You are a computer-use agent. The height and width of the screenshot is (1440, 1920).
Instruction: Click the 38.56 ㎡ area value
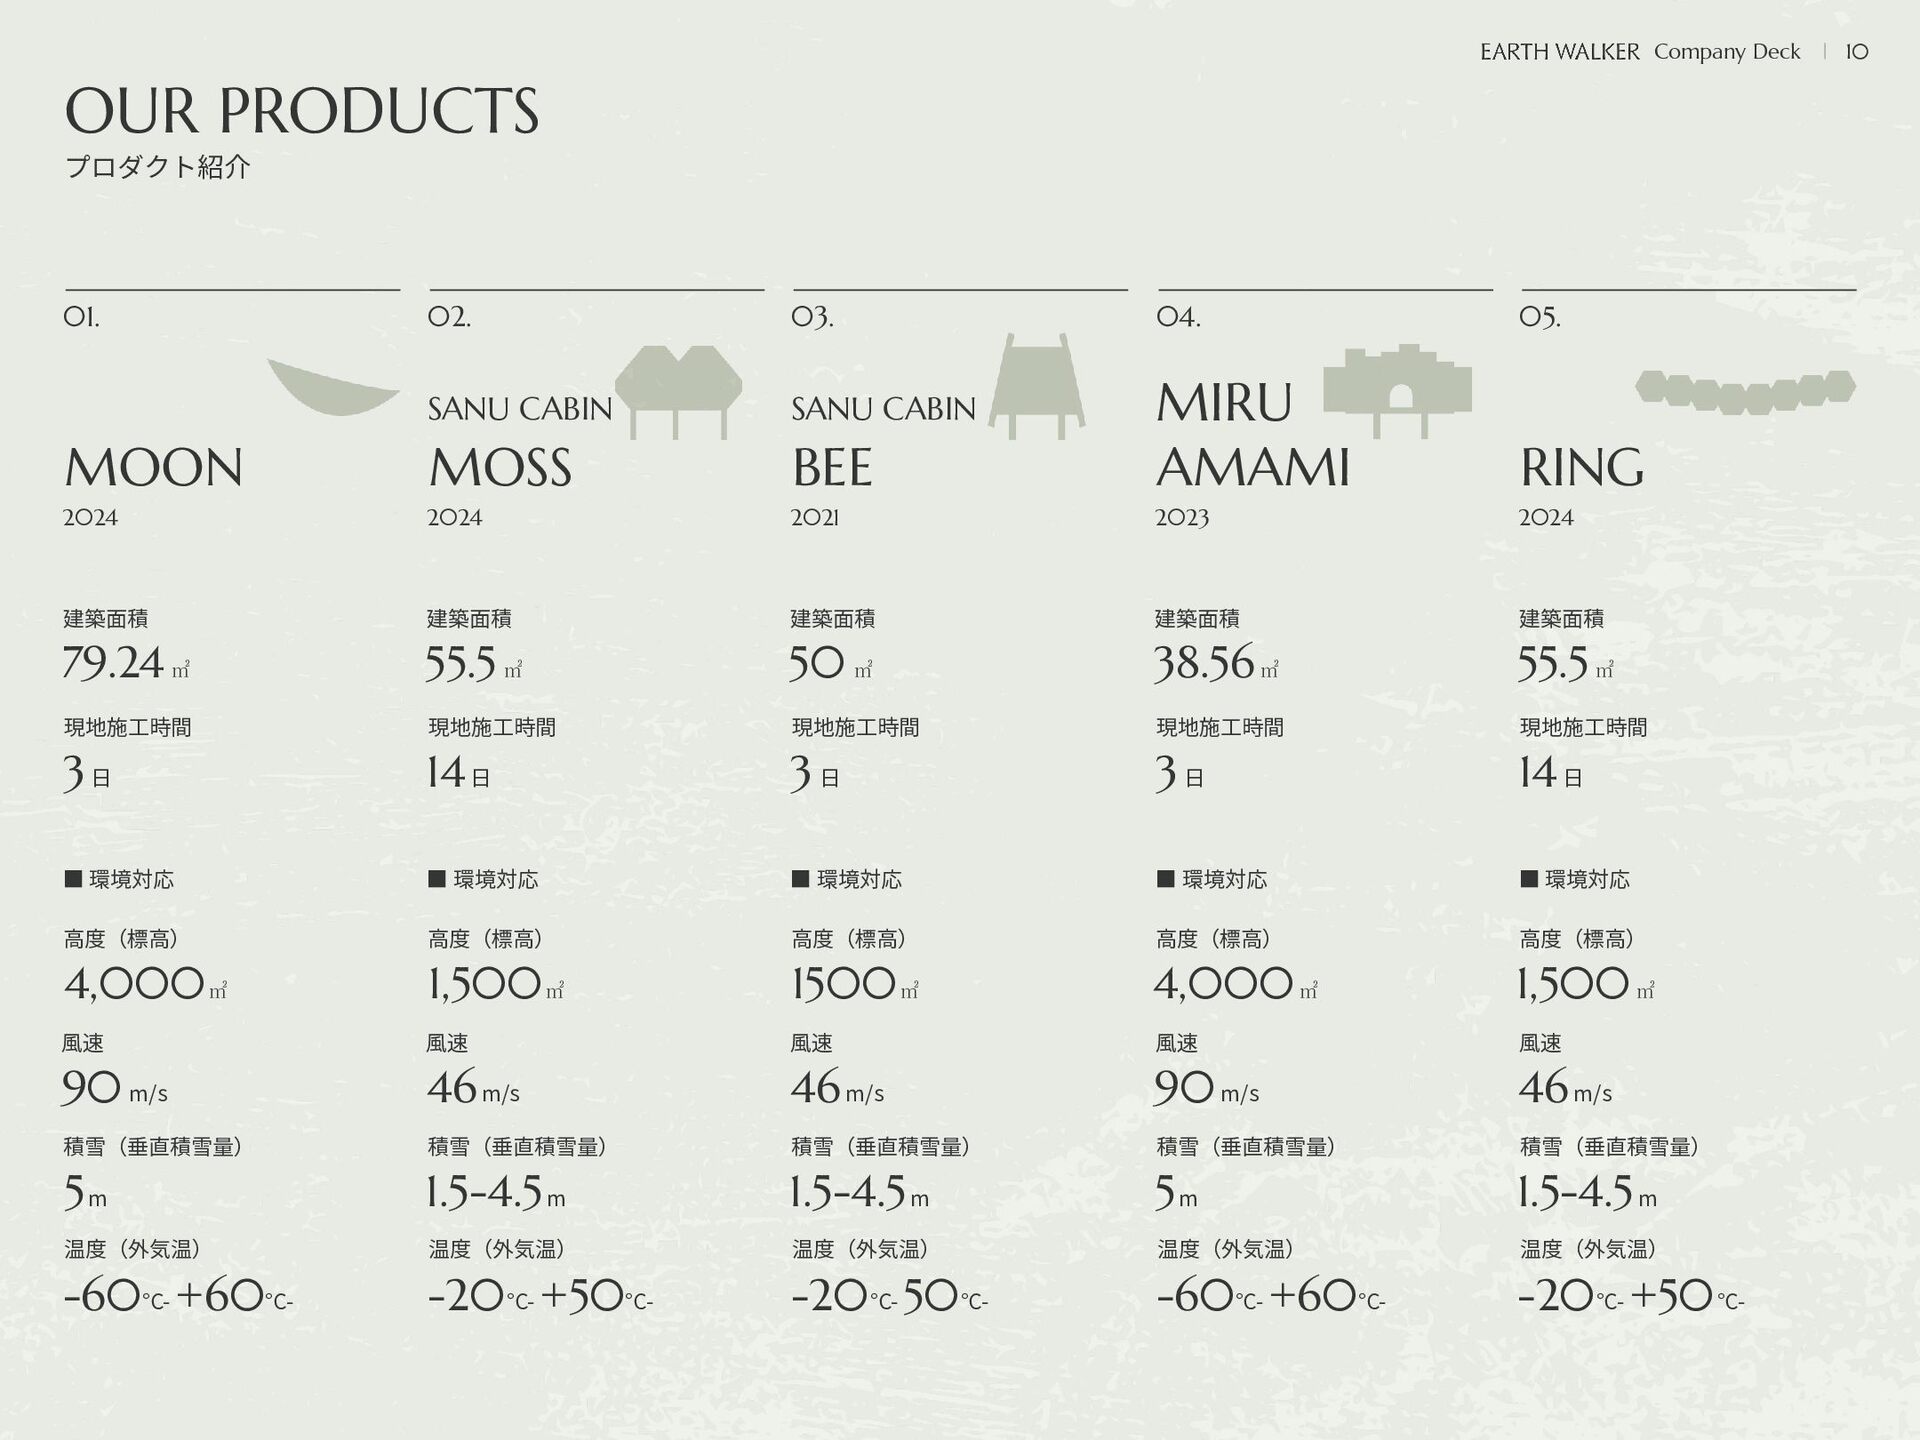(1216, 663)
